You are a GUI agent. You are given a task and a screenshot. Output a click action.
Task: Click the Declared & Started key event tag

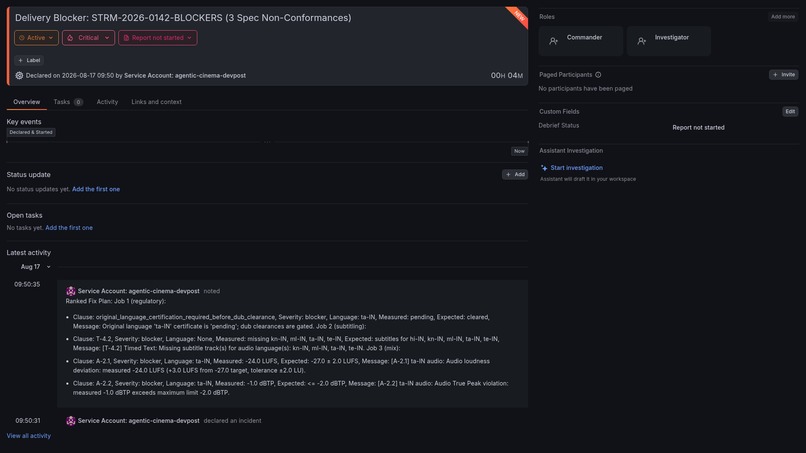[x=31, y=132]
